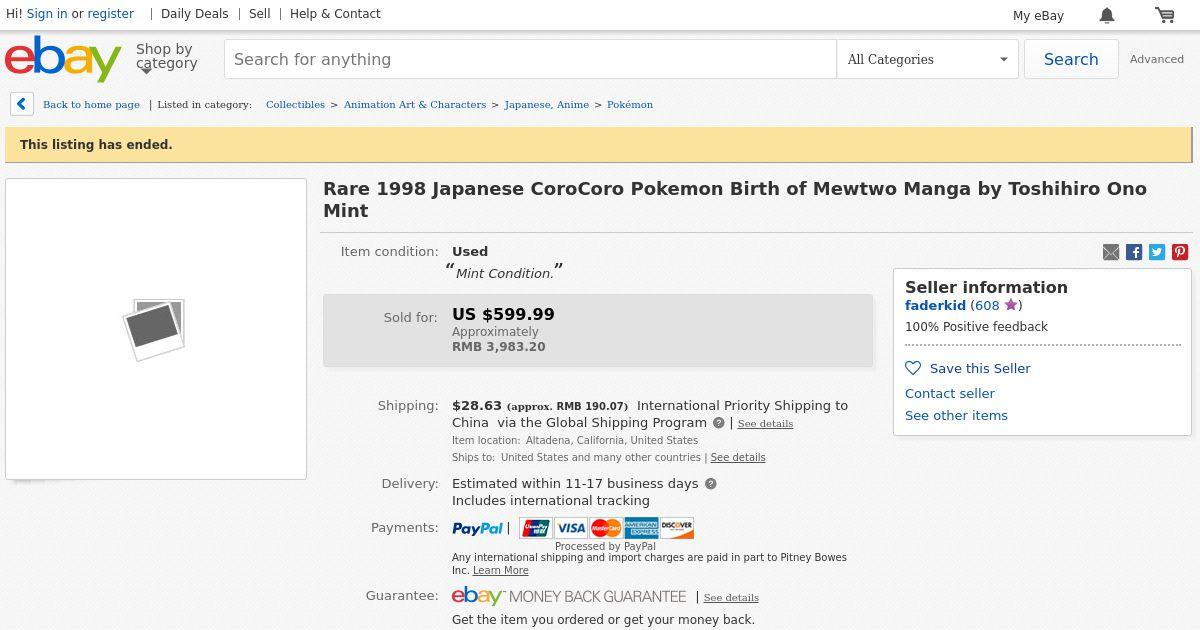Open the shopping cart icon

point(1165,15)
